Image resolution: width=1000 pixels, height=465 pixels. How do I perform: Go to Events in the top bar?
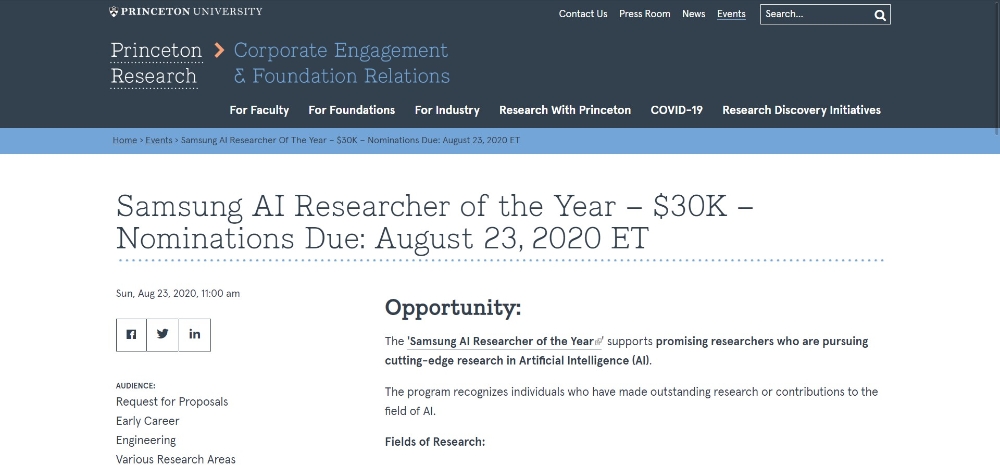click(x=731, y=14)
